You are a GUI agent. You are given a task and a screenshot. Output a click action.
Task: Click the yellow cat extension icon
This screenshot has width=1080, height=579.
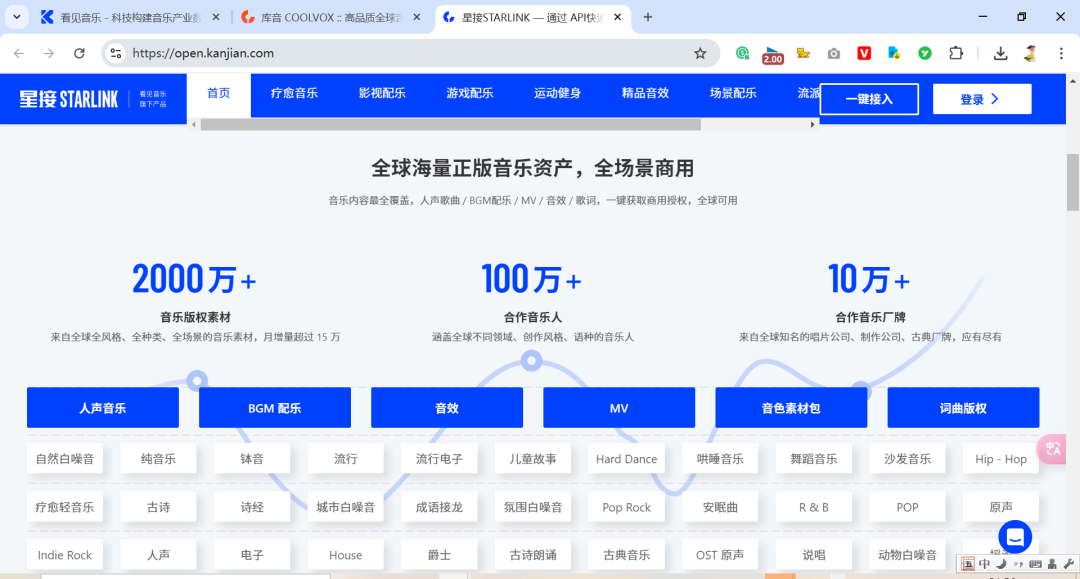[x=803, y=52]
